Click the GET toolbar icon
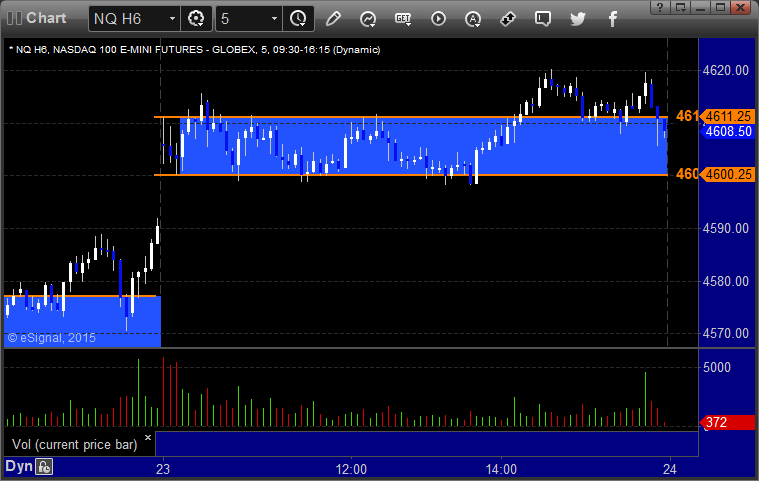The height and width of the screenshot is (481, 759). 403,19
